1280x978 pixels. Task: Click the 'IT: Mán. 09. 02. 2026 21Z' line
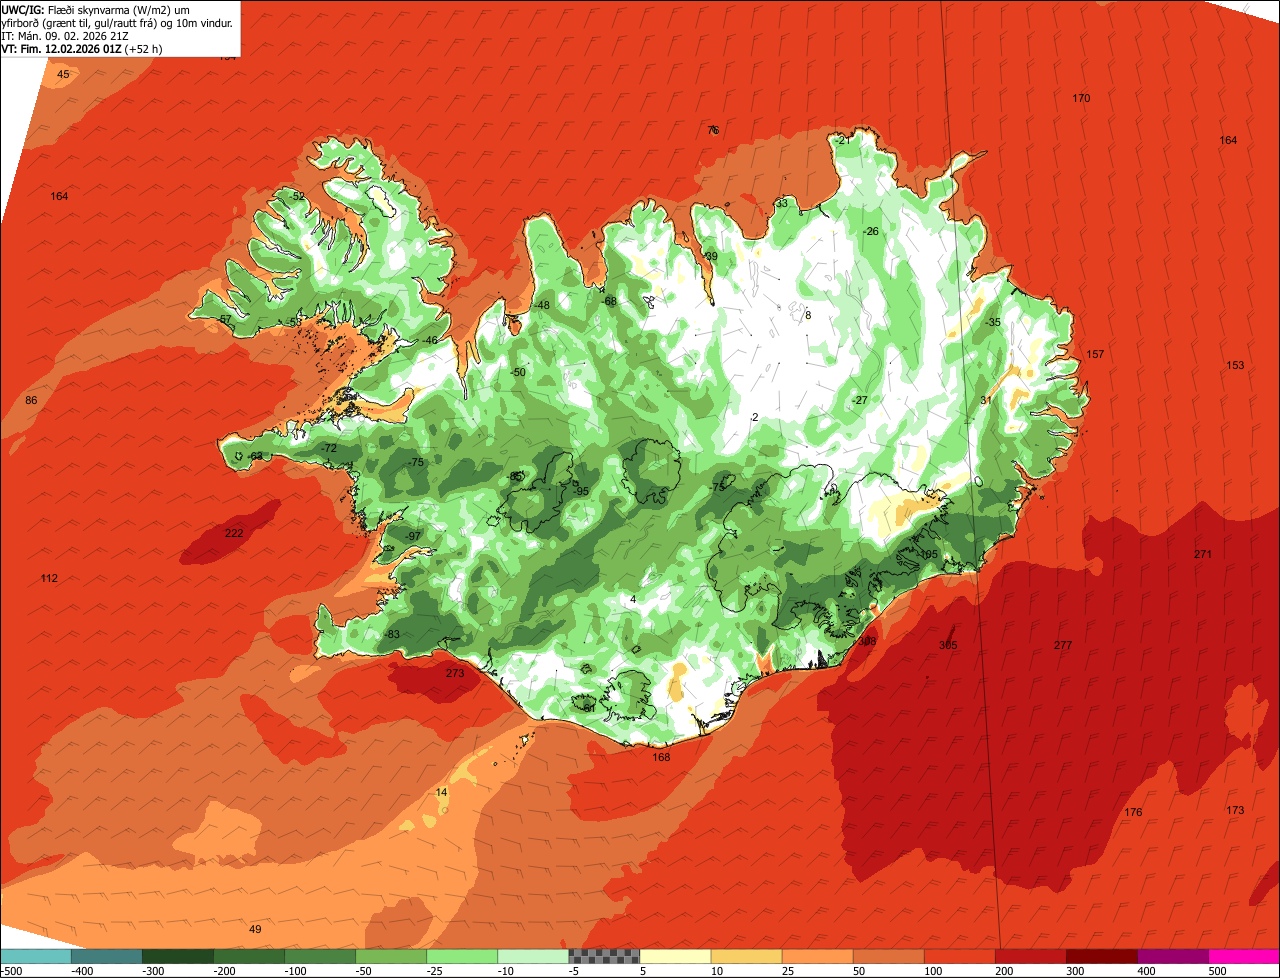tap(66, 35)
